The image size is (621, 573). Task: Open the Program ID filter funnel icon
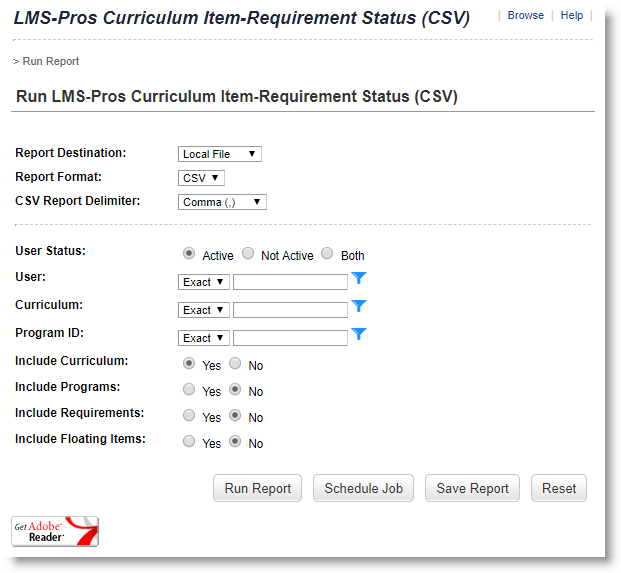(360, 335)
